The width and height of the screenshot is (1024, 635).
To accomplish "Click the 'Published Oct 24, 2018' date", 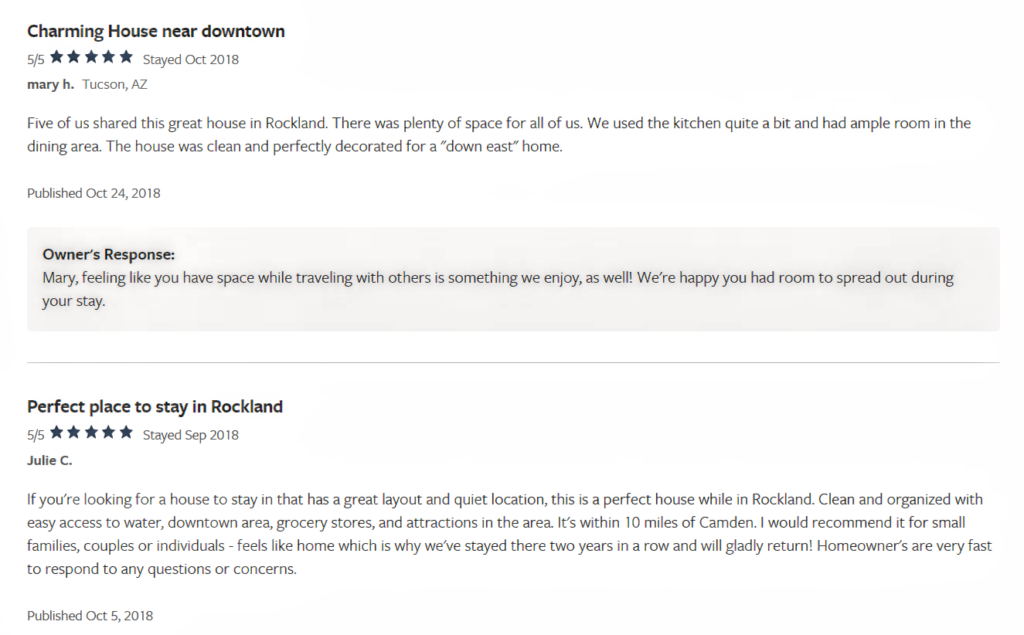I will pyautogui.click(x=93, y=193).
